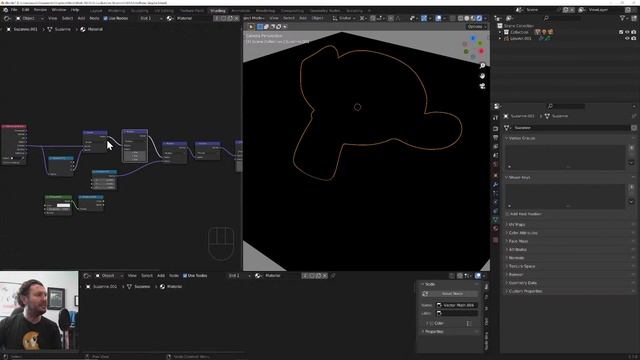640x360 pixels.
Task: Click node Name field Vector Math.004
Action: (x=456, y=305)
